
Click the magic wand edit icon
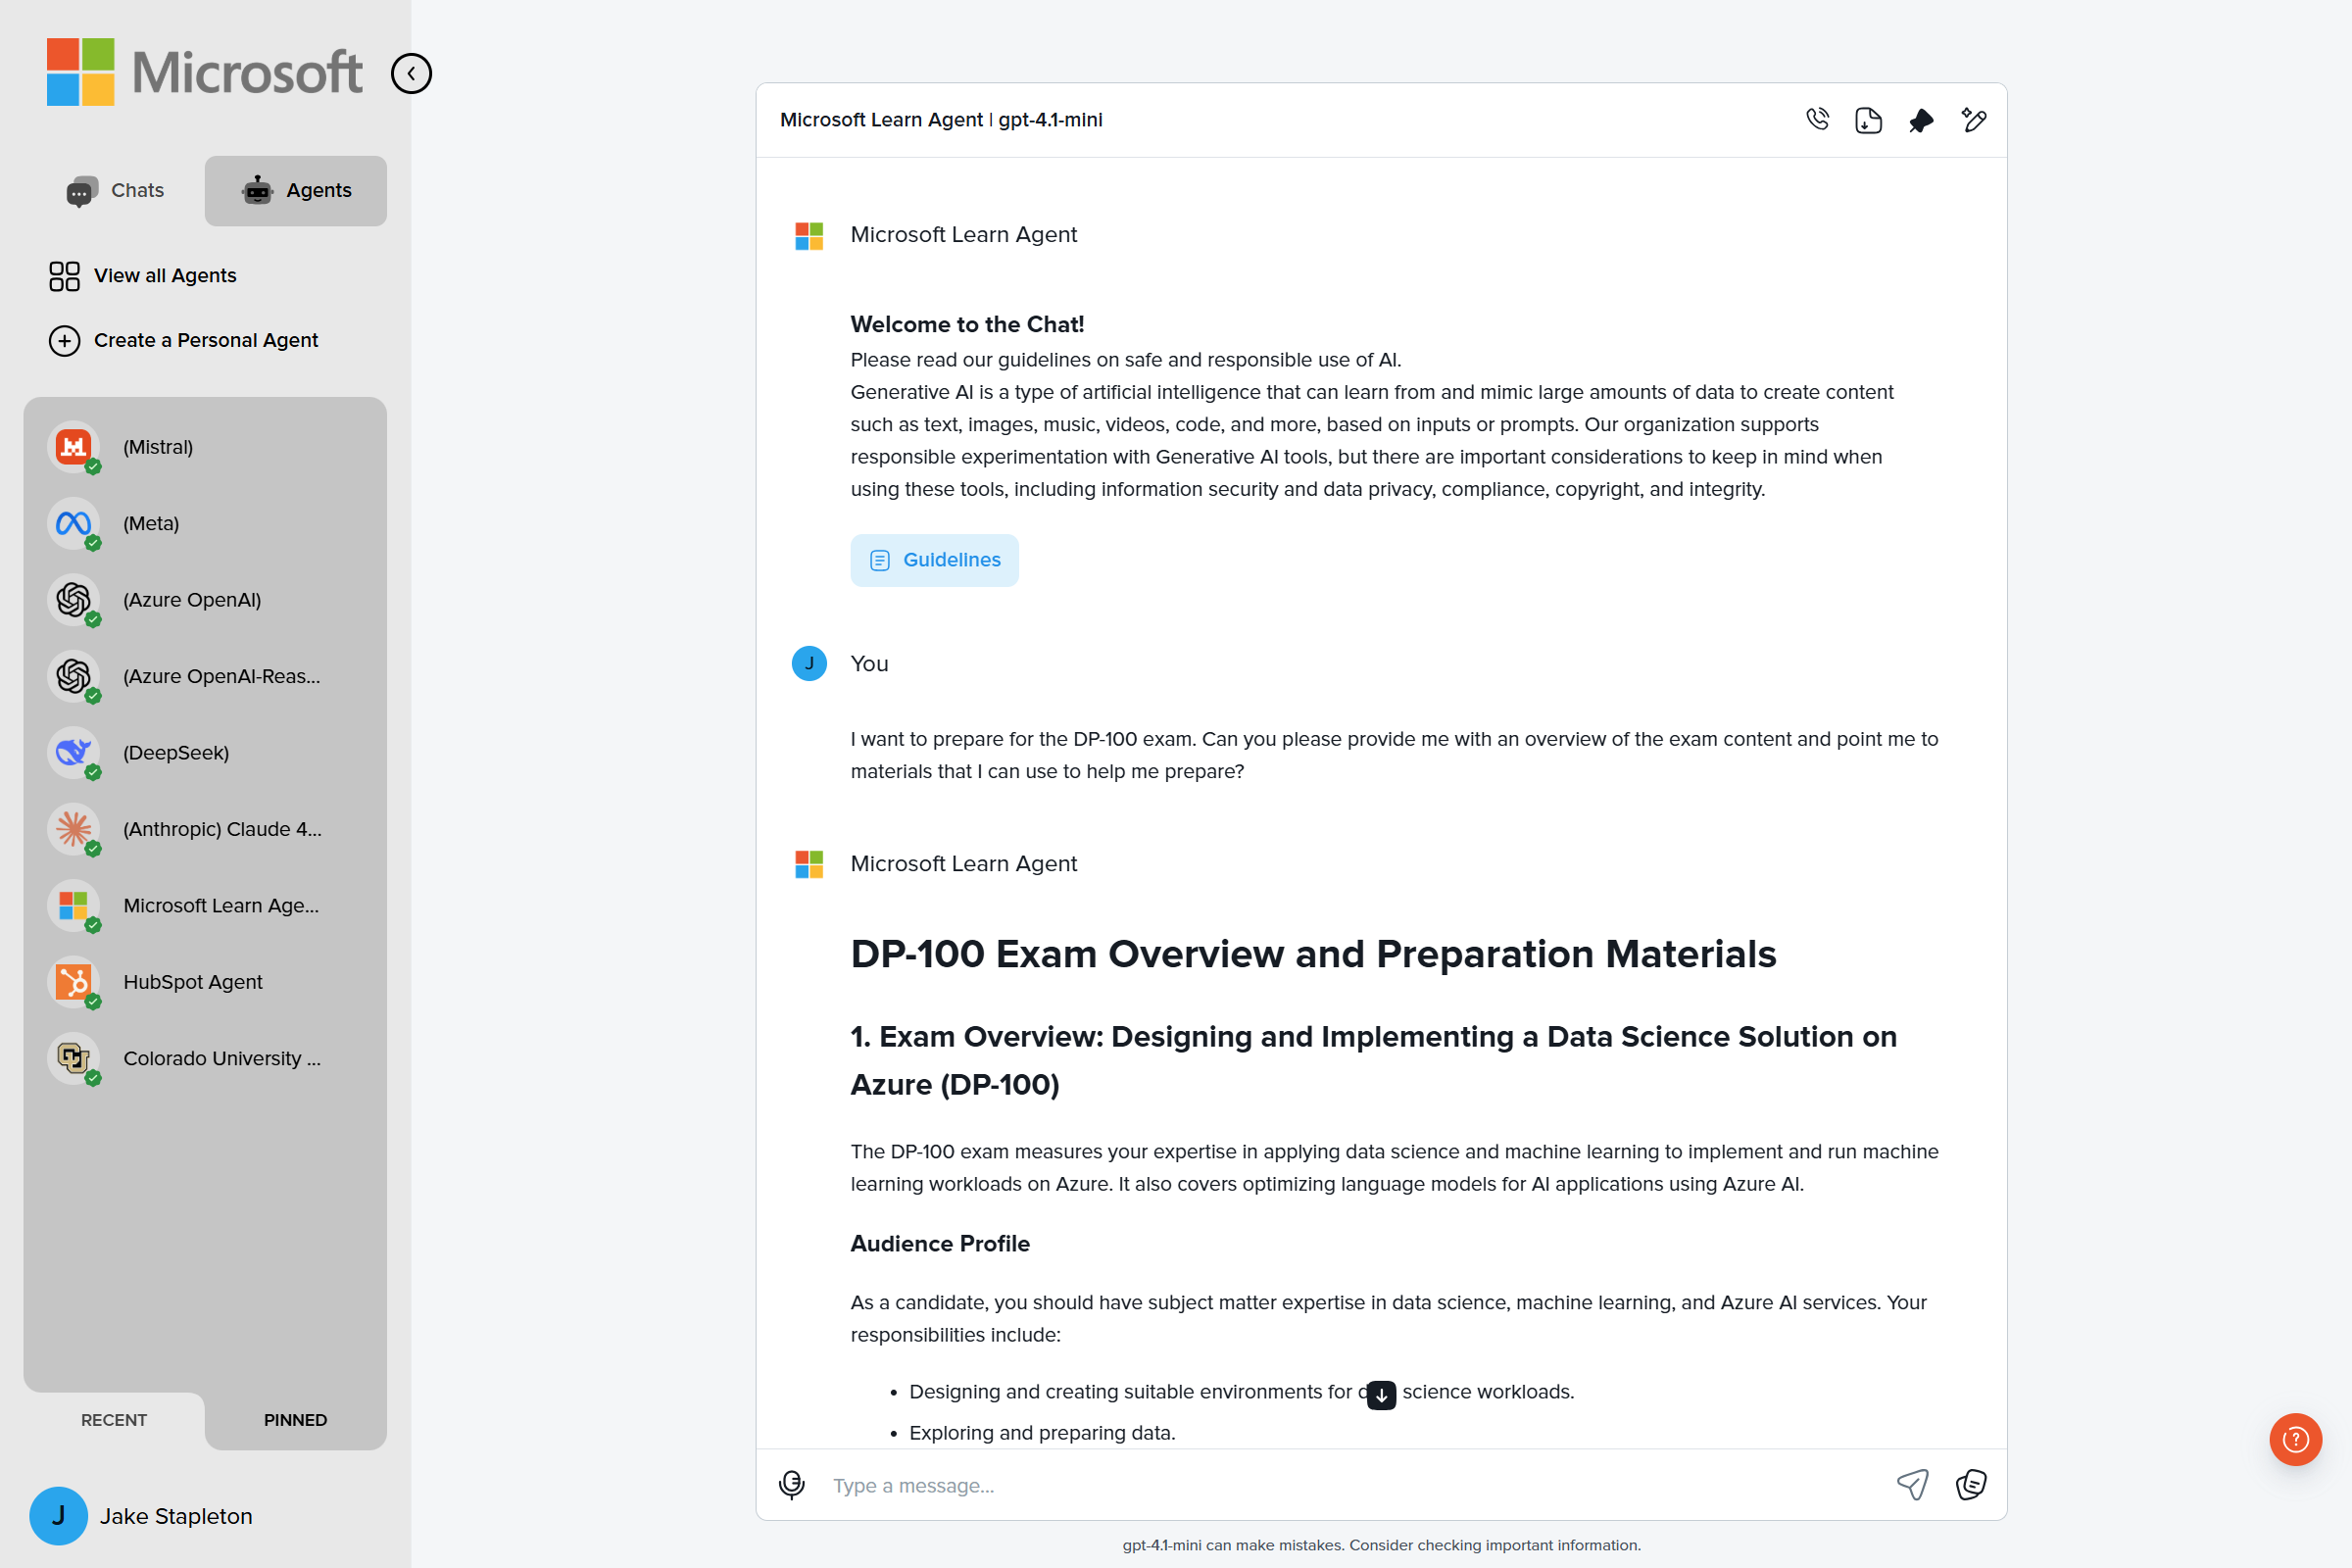tap(1973, 120)
